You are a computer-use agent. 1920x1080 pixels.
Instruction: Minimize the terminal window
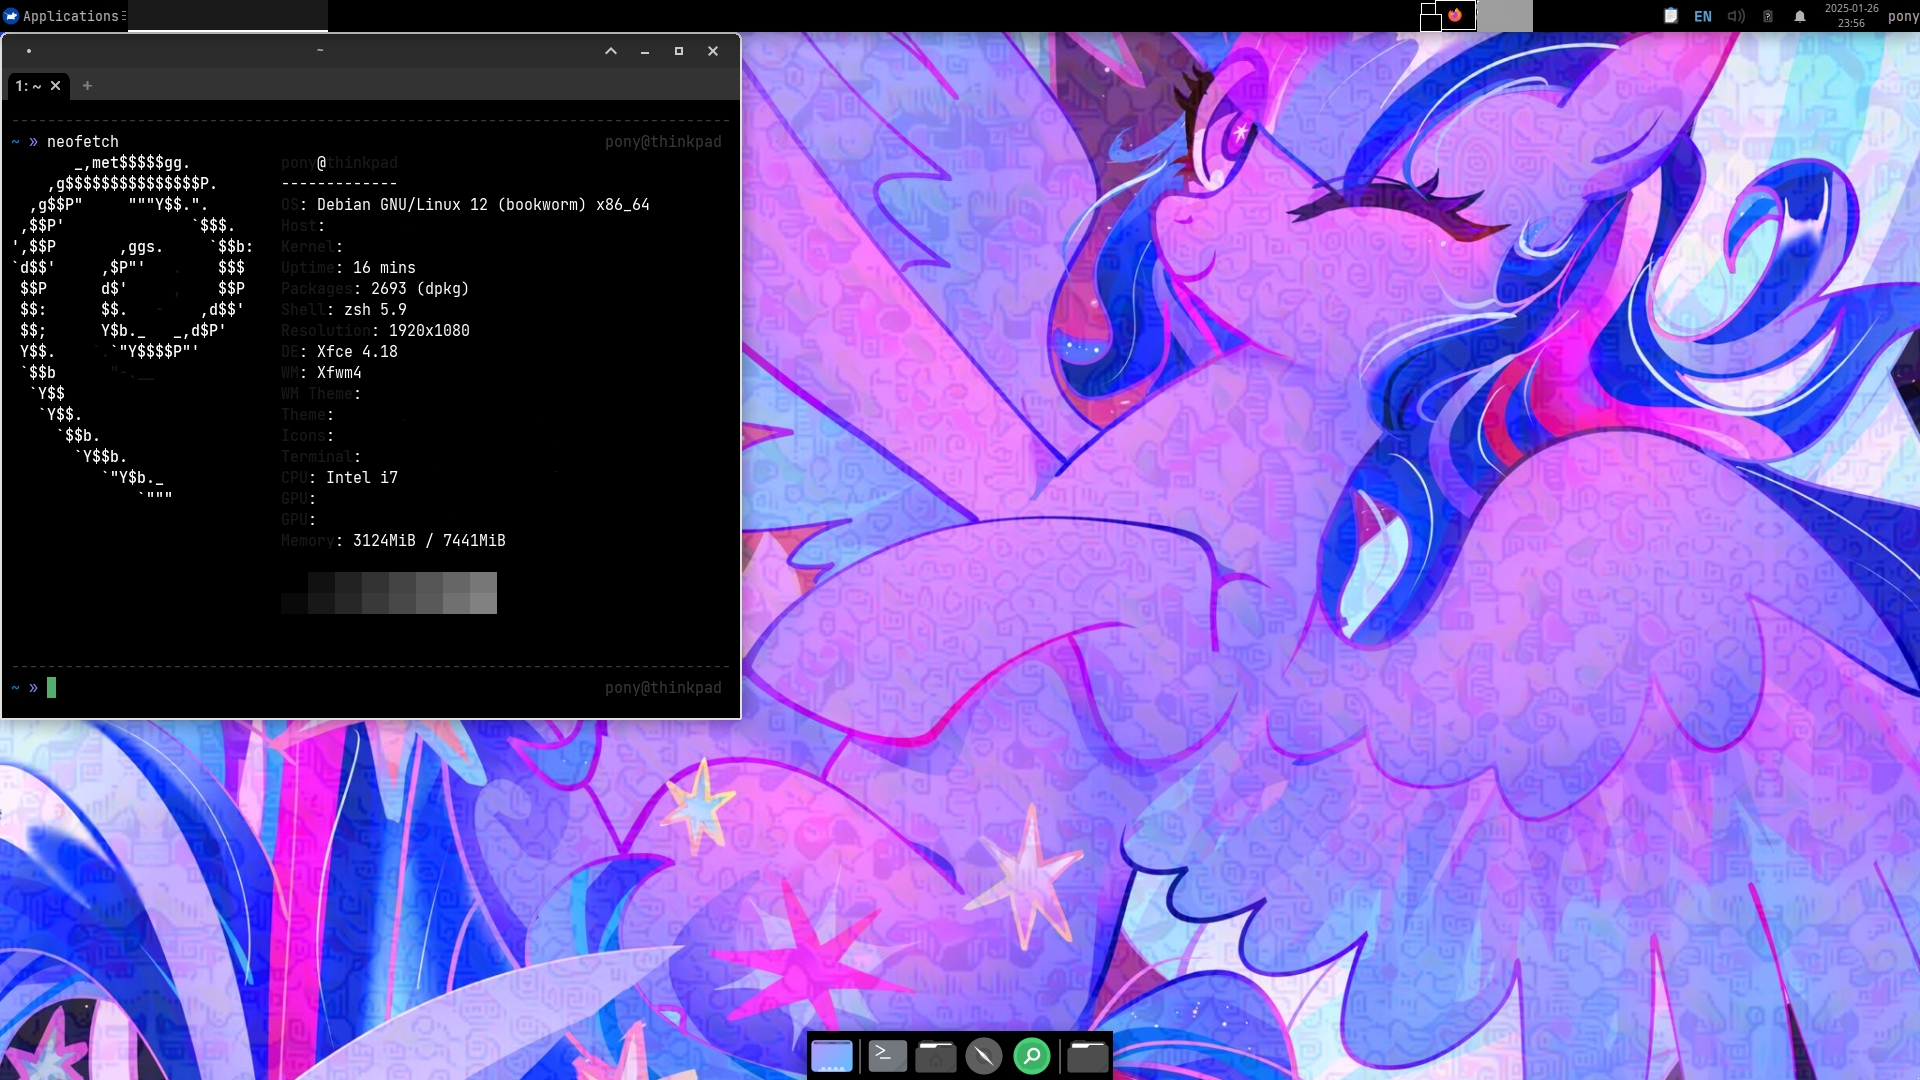(645, 51)
